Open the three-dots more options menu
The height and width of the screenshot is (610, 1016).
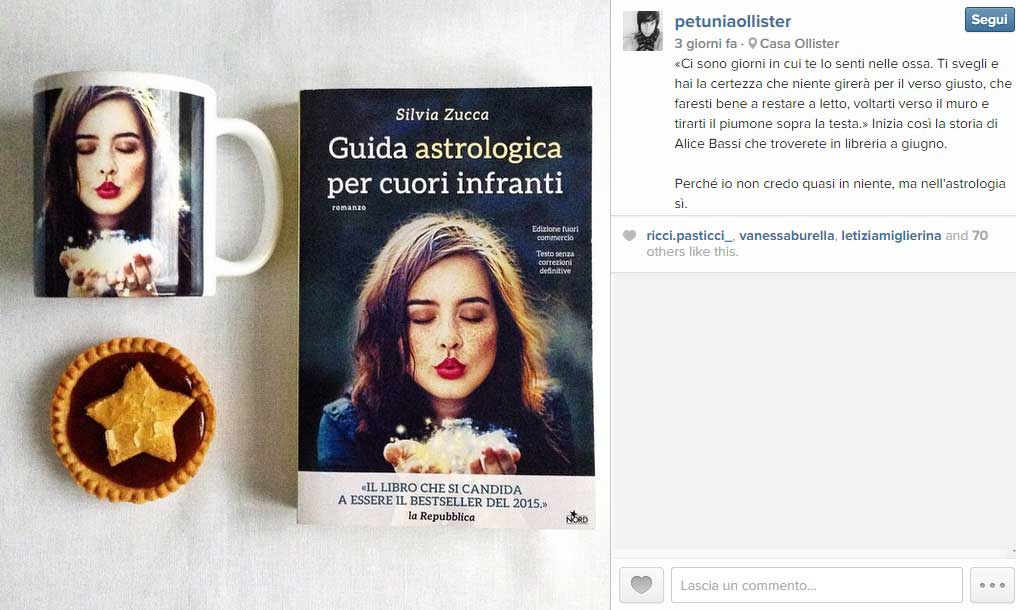(x=992, y=585)
